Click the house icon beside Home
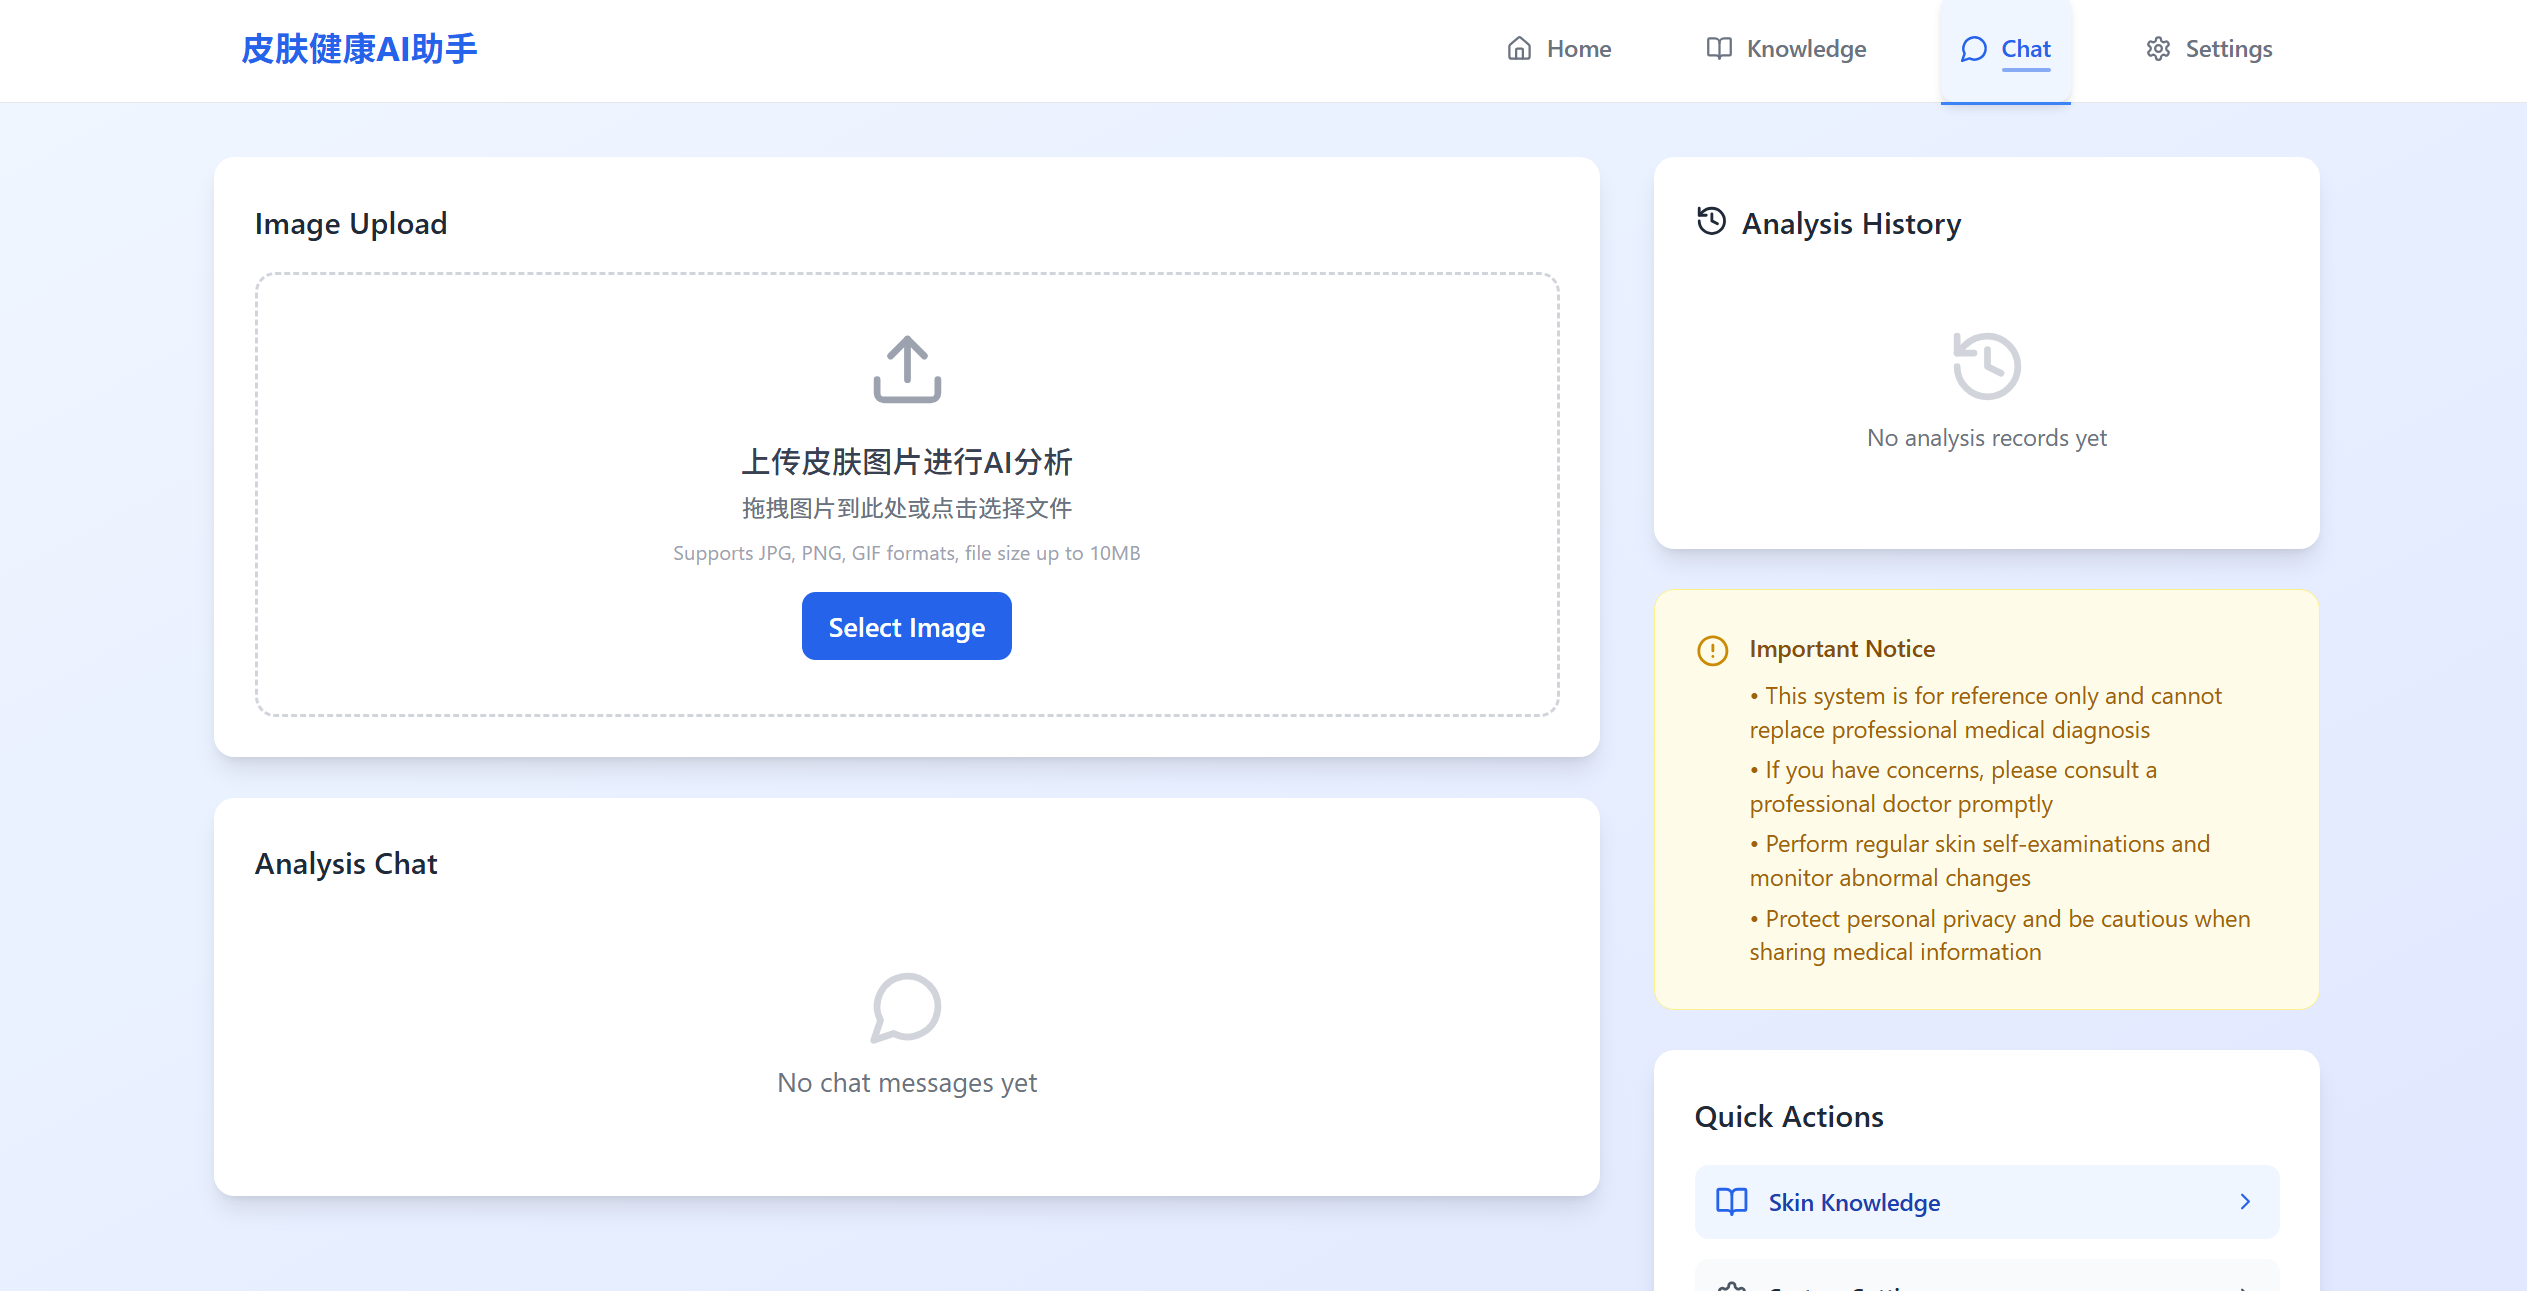The image size is (2527, 1291). (x=1519, y=49)
